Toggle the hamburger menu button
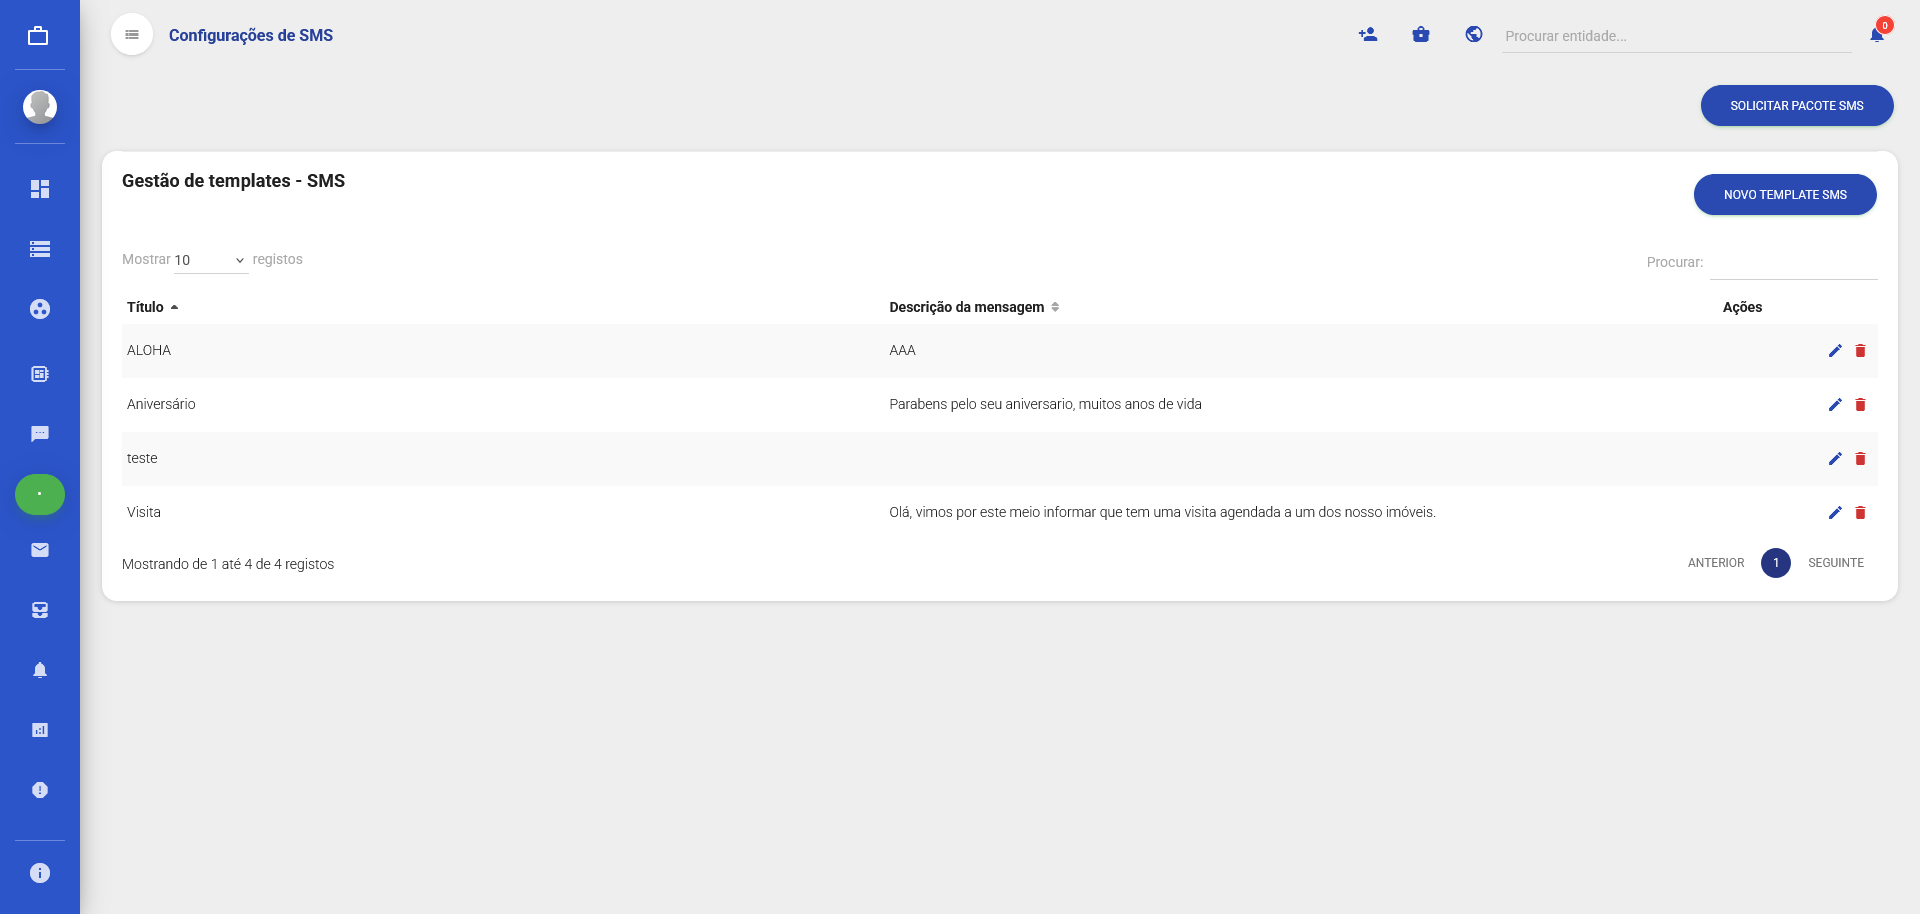 click(132, 35)
